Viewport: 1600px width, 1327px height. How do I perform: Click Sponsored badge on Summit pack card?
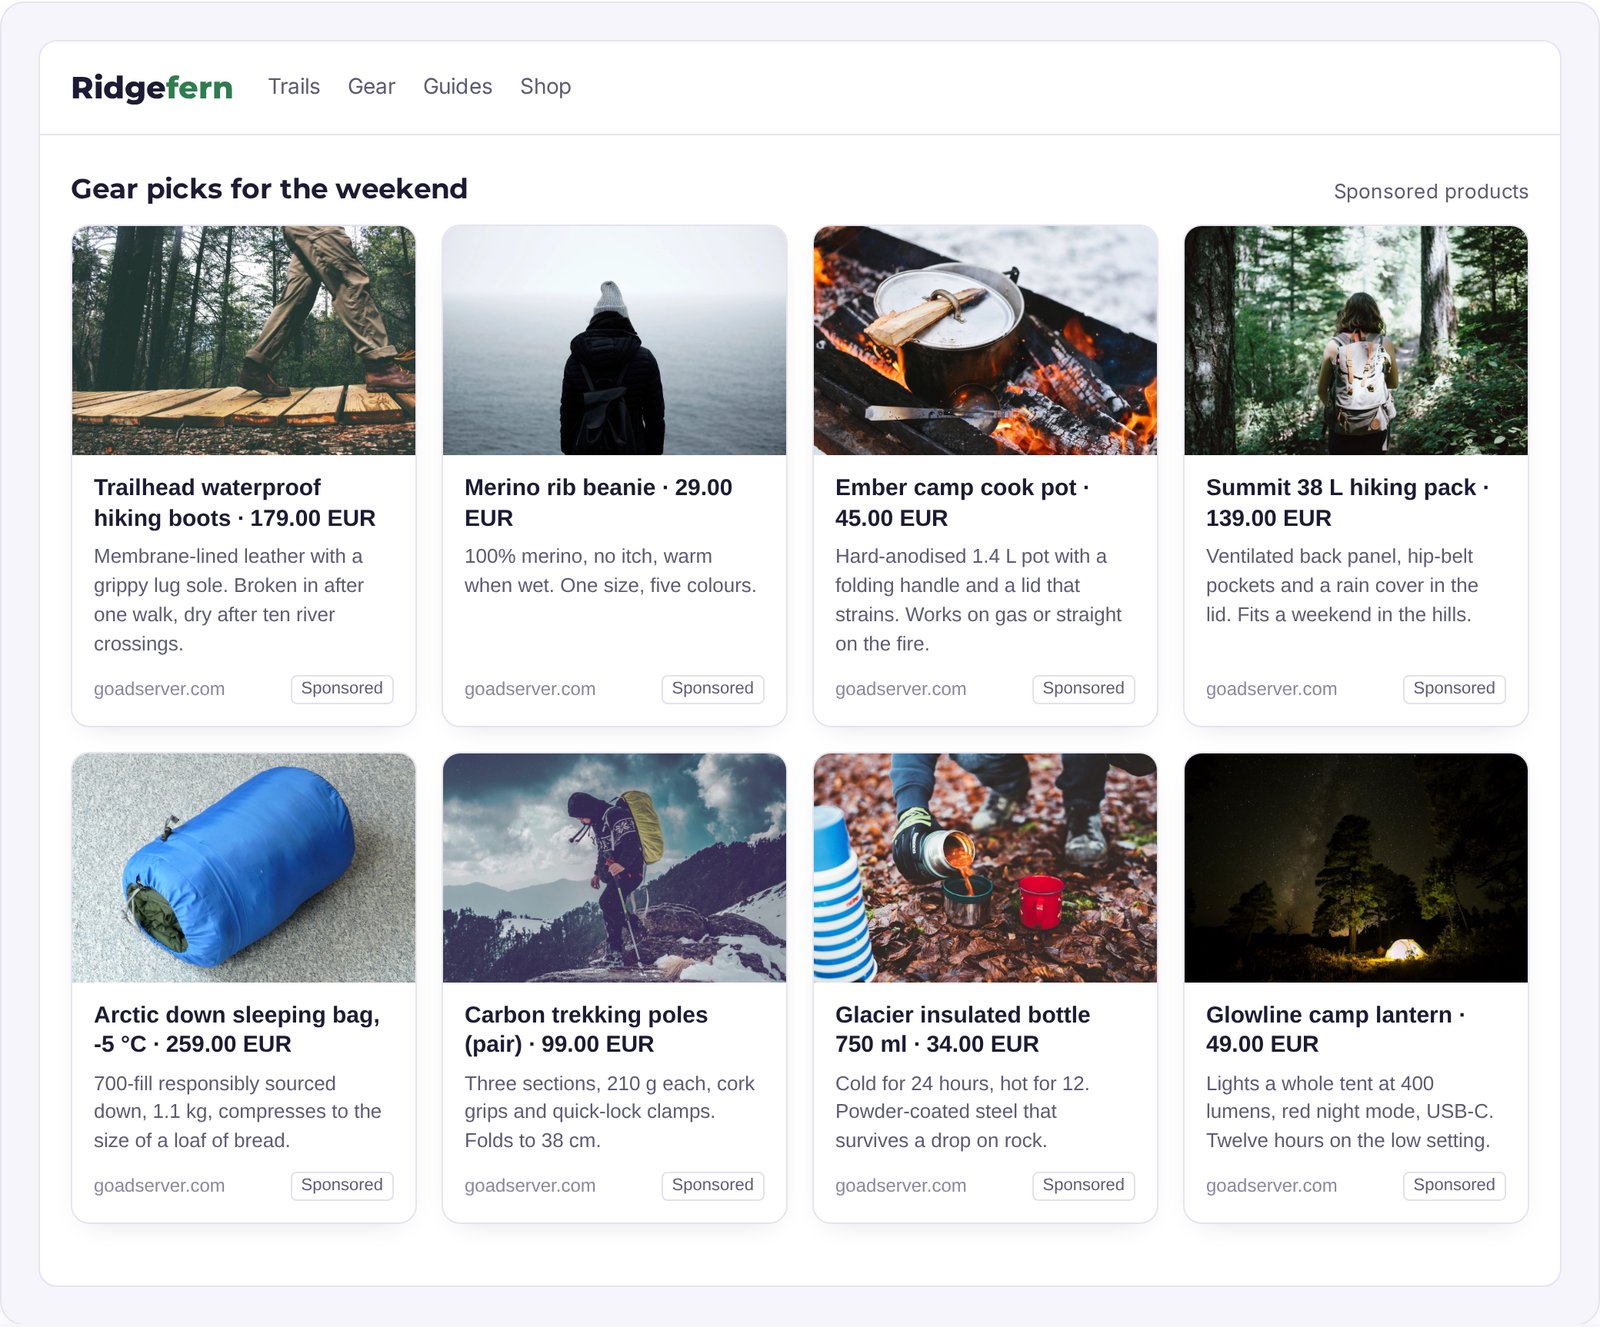(1455, 689)
